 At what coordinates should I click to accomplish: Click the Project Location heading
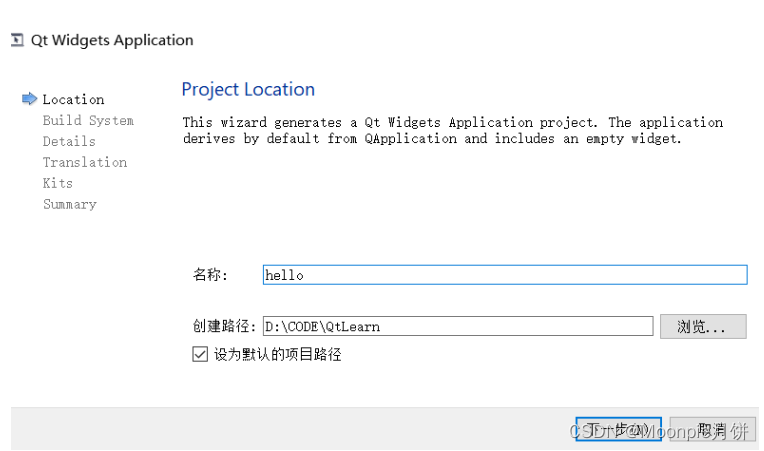pos(248,89)
